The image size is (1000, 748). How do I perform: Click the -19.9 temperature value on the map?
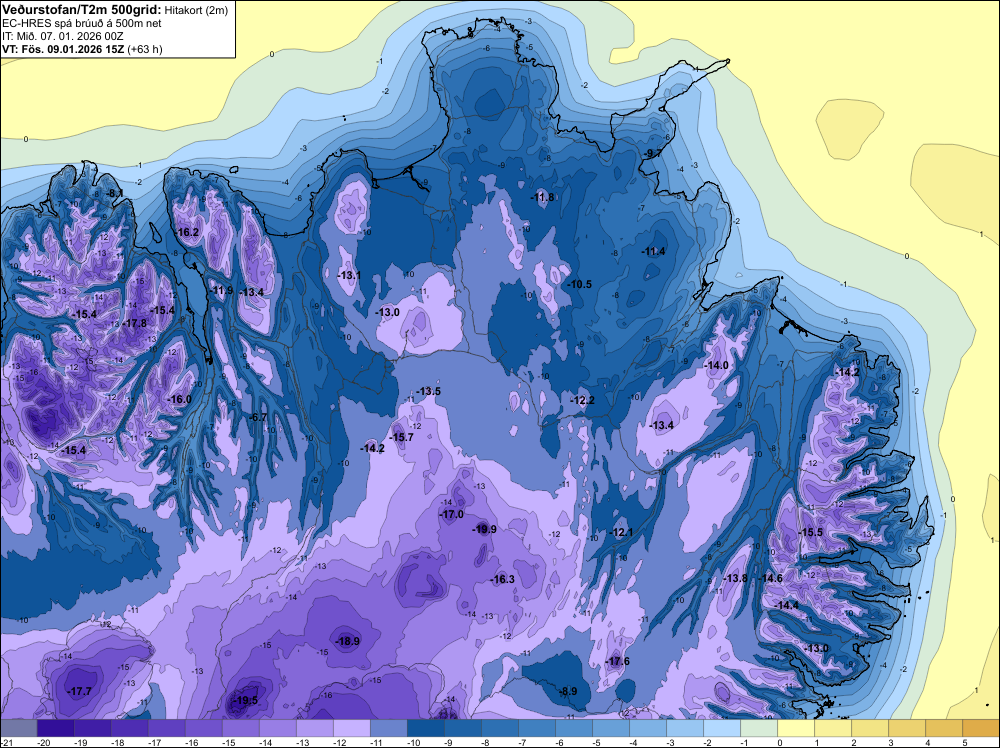(x=484, y=529)
